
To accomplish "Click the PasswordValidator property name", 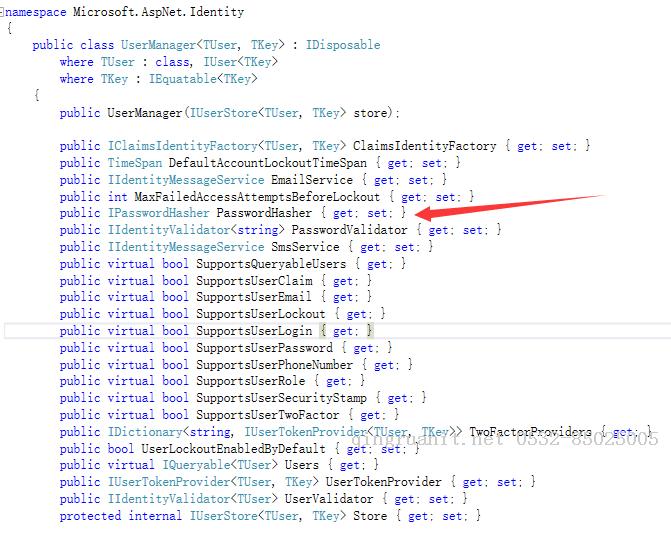I will pos(349,230).
